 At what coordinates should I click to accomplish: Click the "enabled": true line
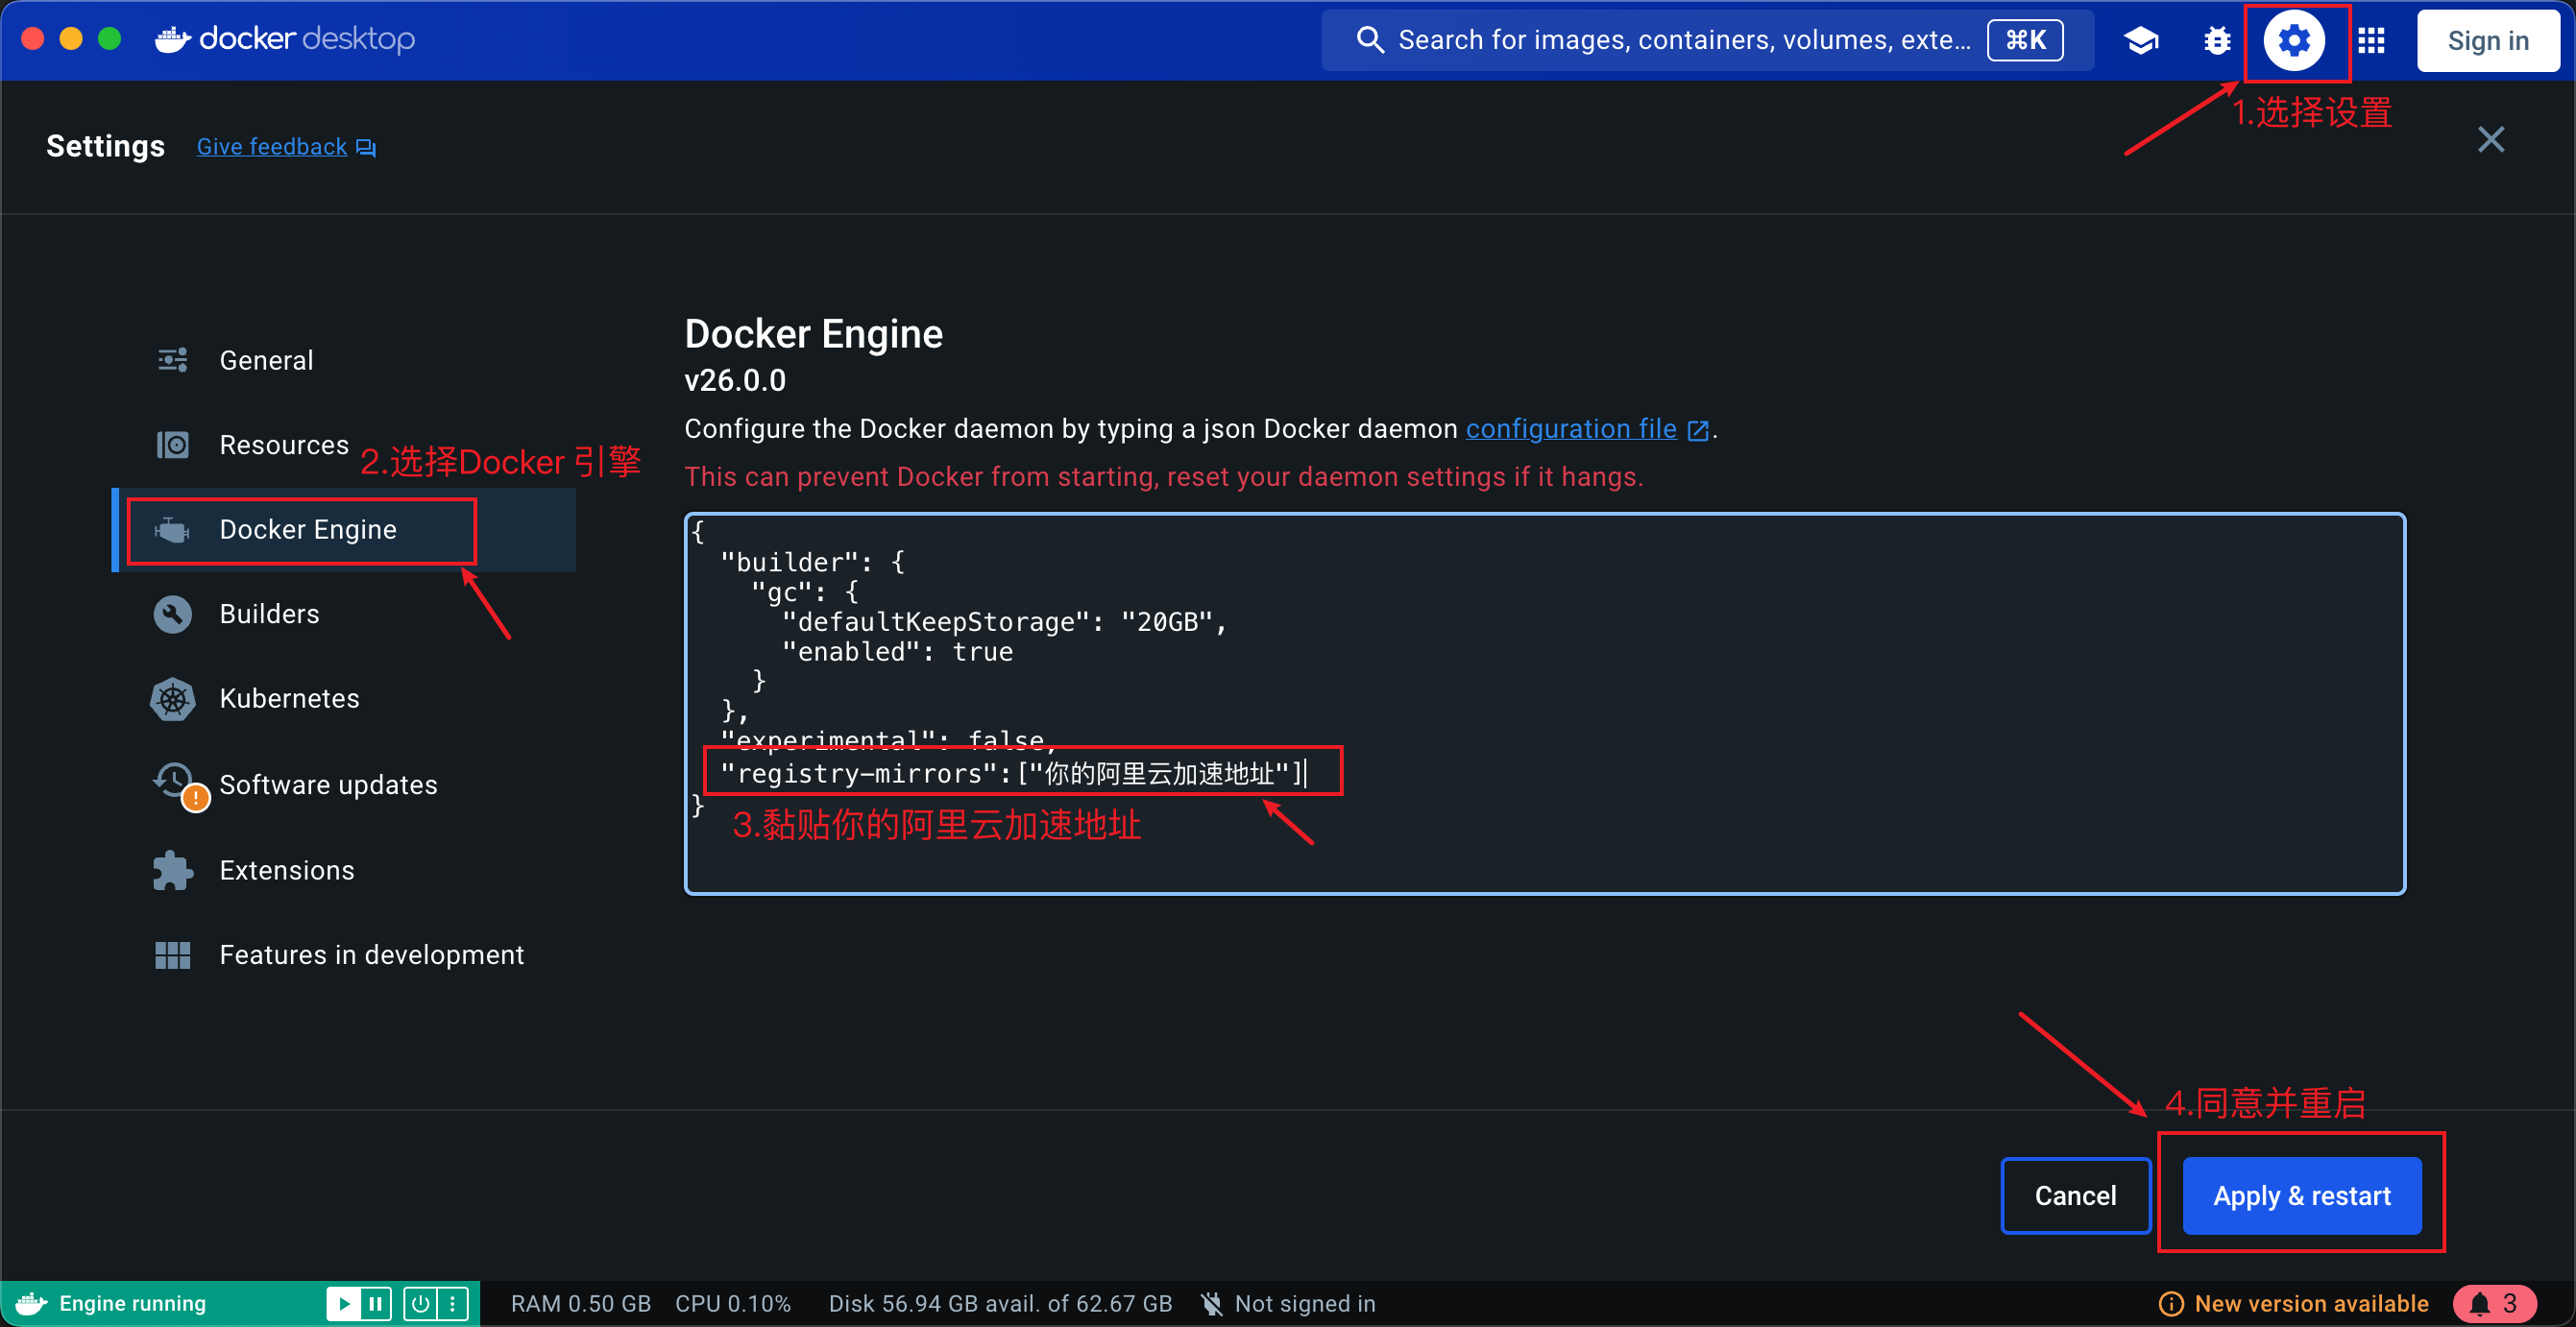(x=897, y=652)
